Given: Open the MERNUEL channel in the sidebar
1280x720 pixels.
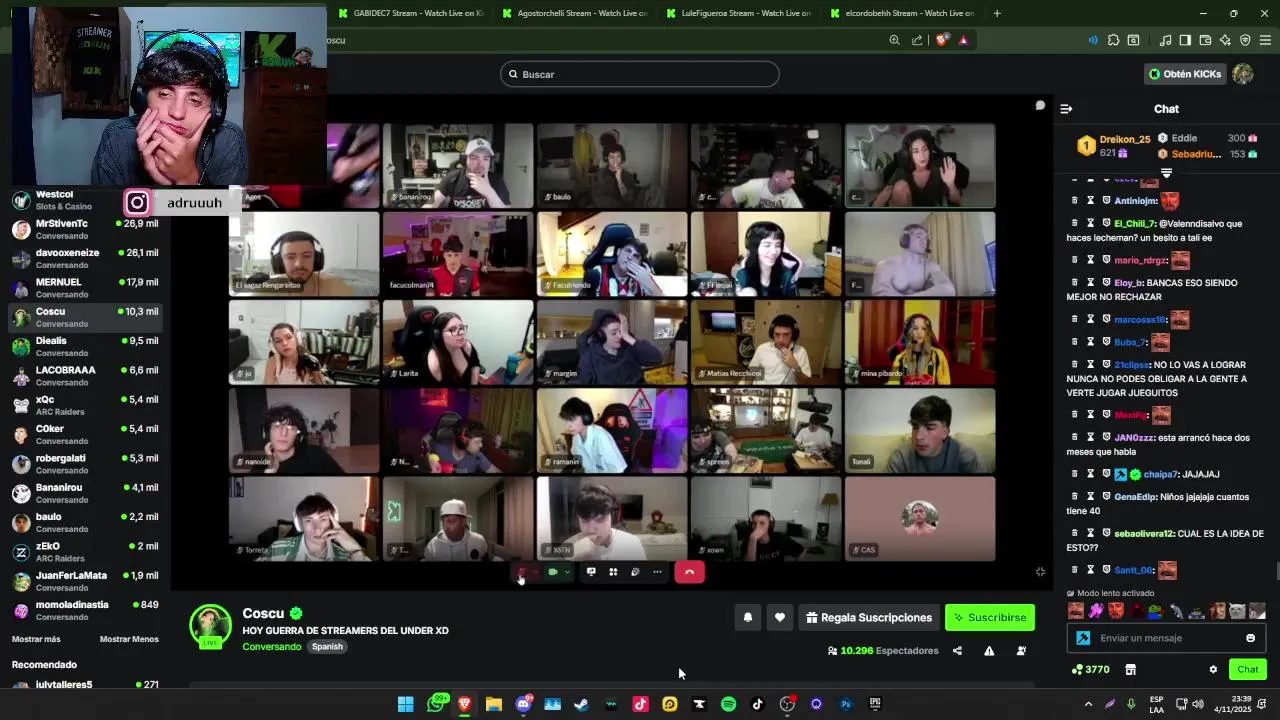Looking at the screenshot, I should point(85,288).
